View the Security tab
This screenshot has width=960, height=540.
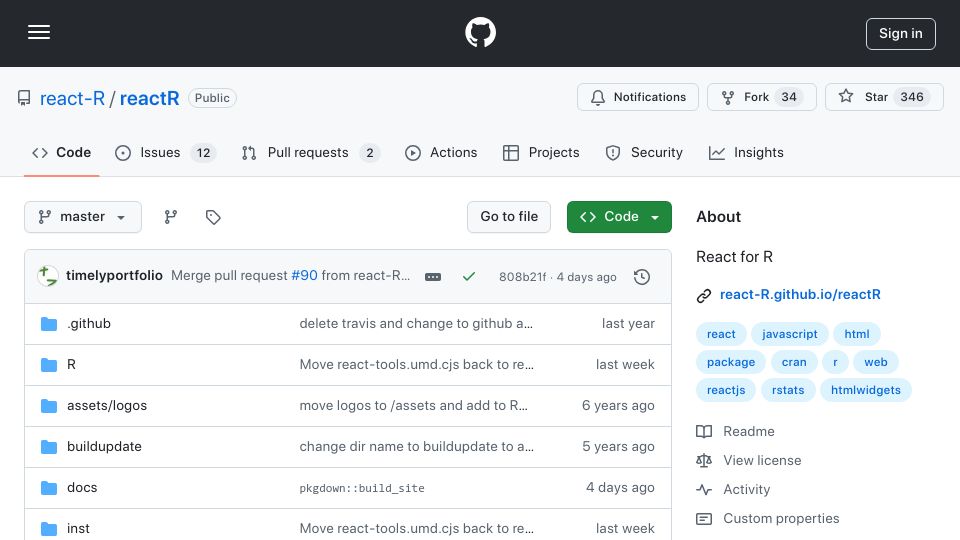(643, 152)
